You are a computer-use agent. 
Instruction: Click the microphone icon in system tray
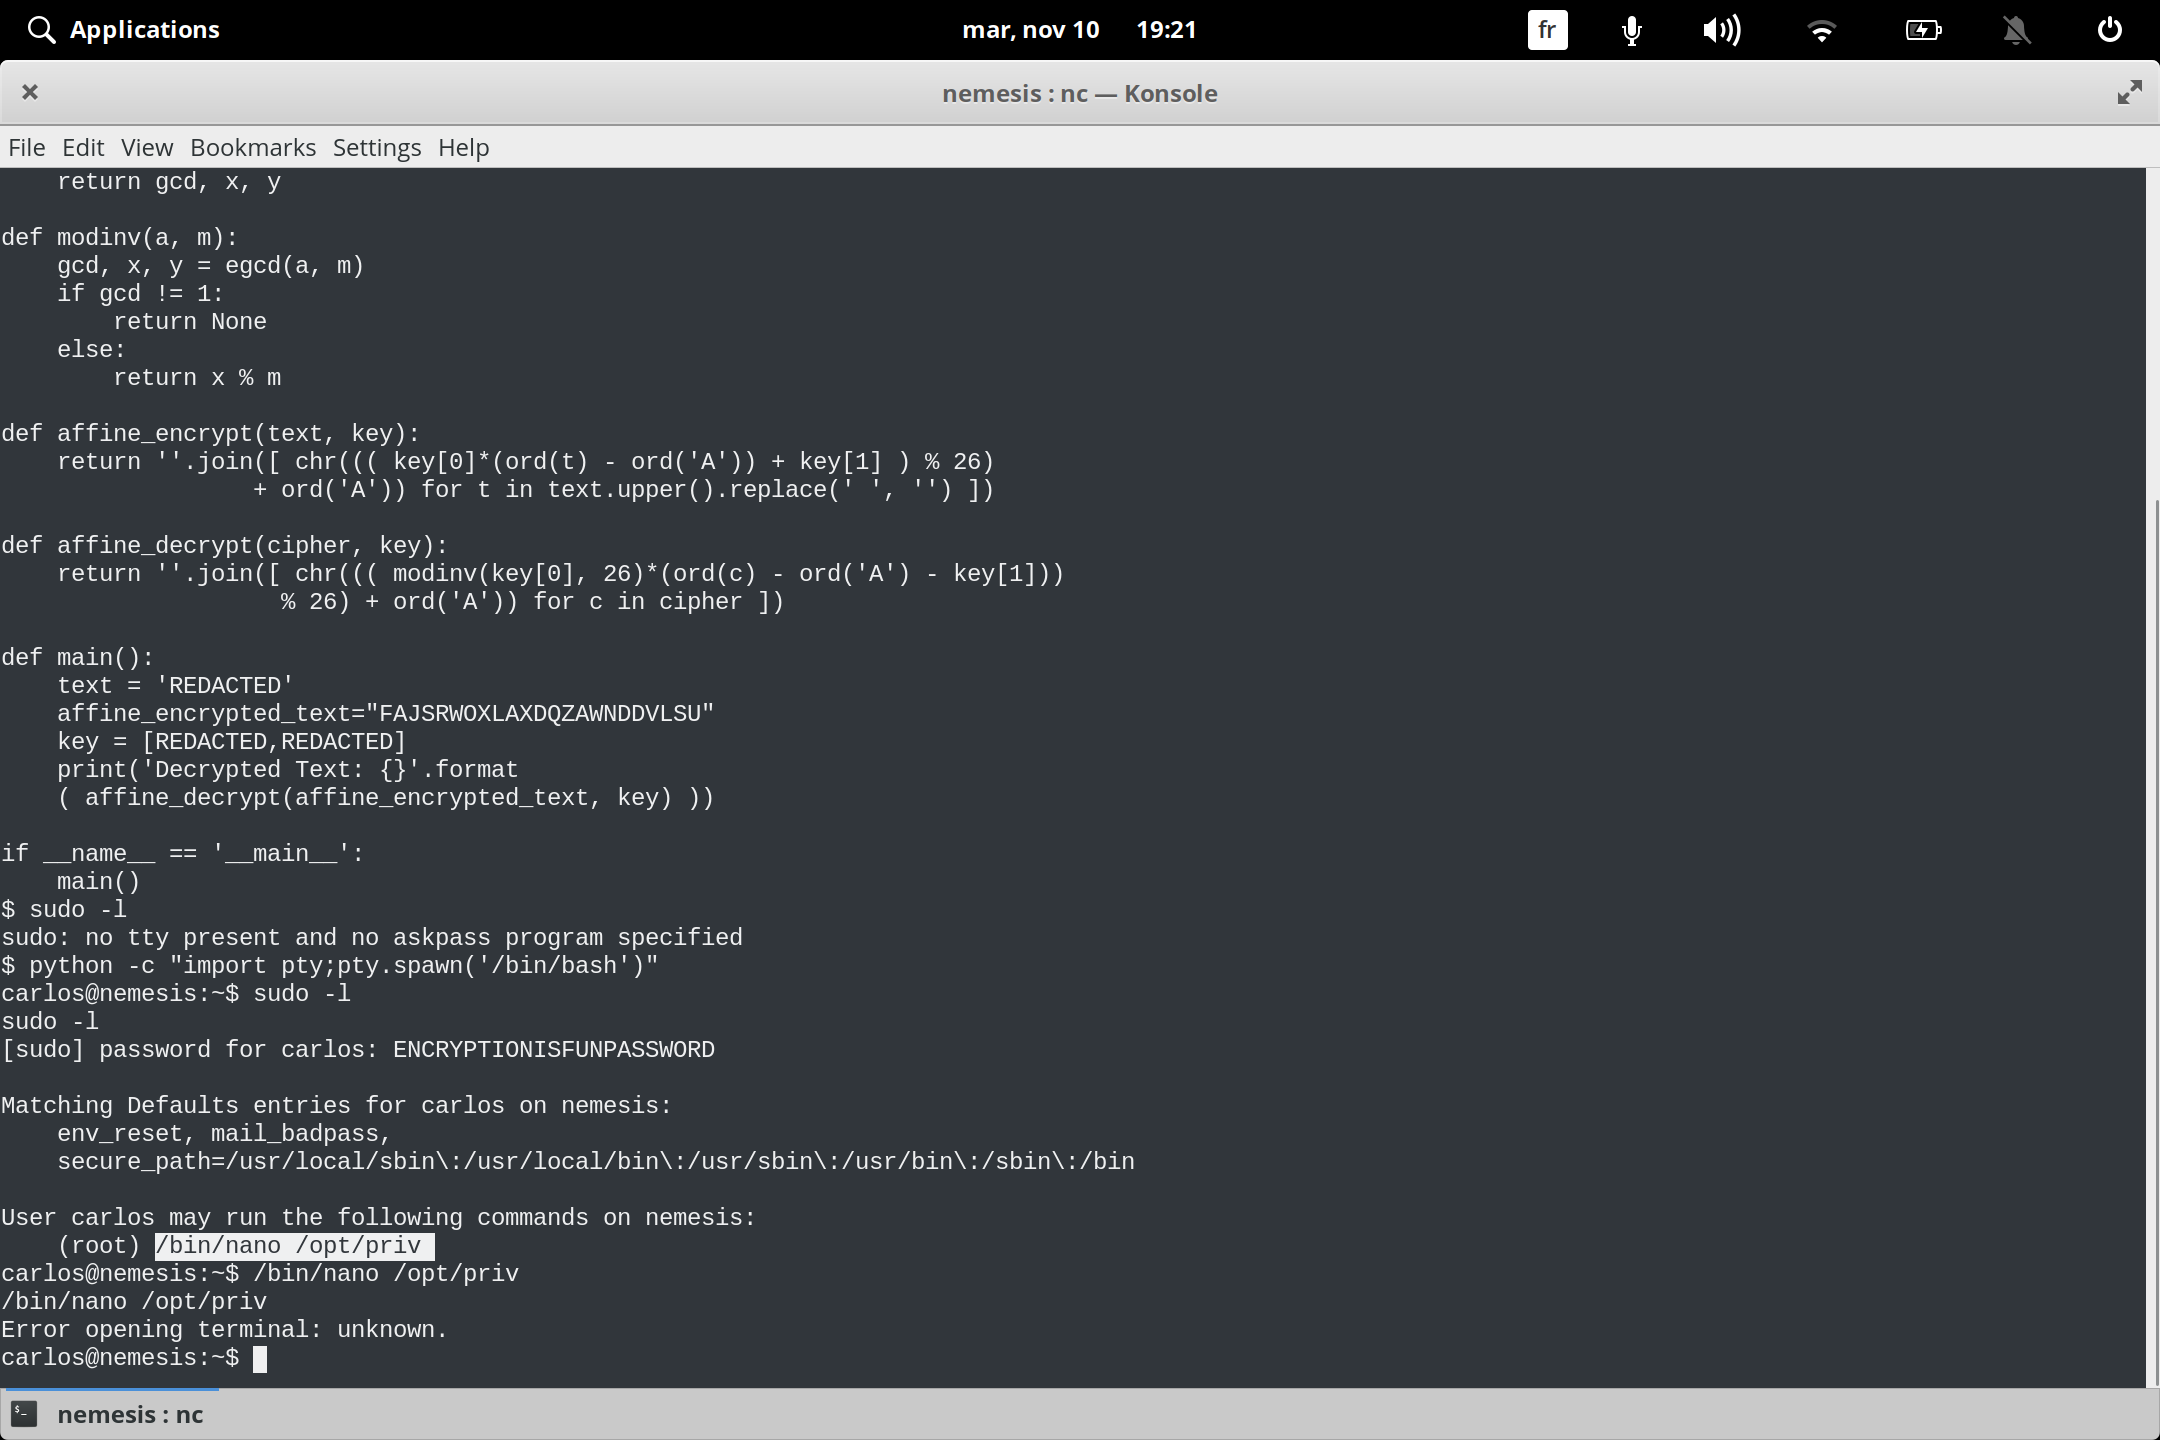coord(1629,29)
